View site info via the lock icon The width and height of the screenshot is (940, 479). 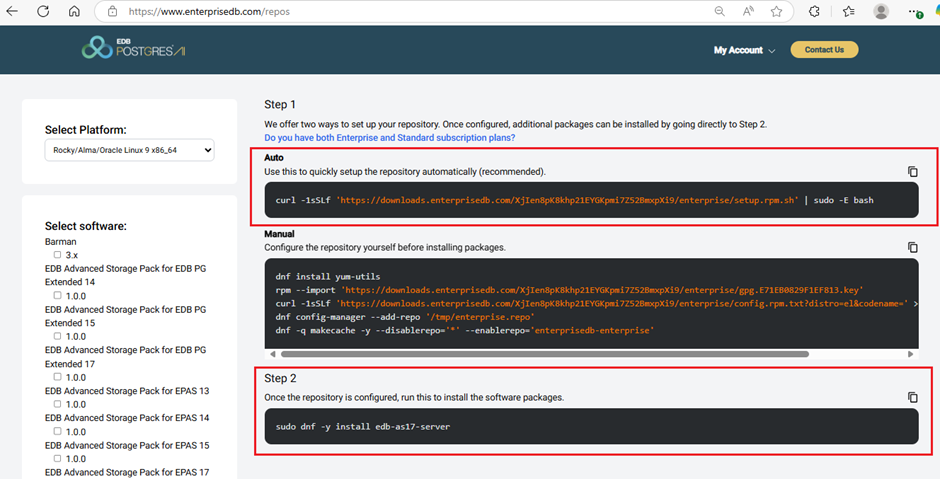112,11
